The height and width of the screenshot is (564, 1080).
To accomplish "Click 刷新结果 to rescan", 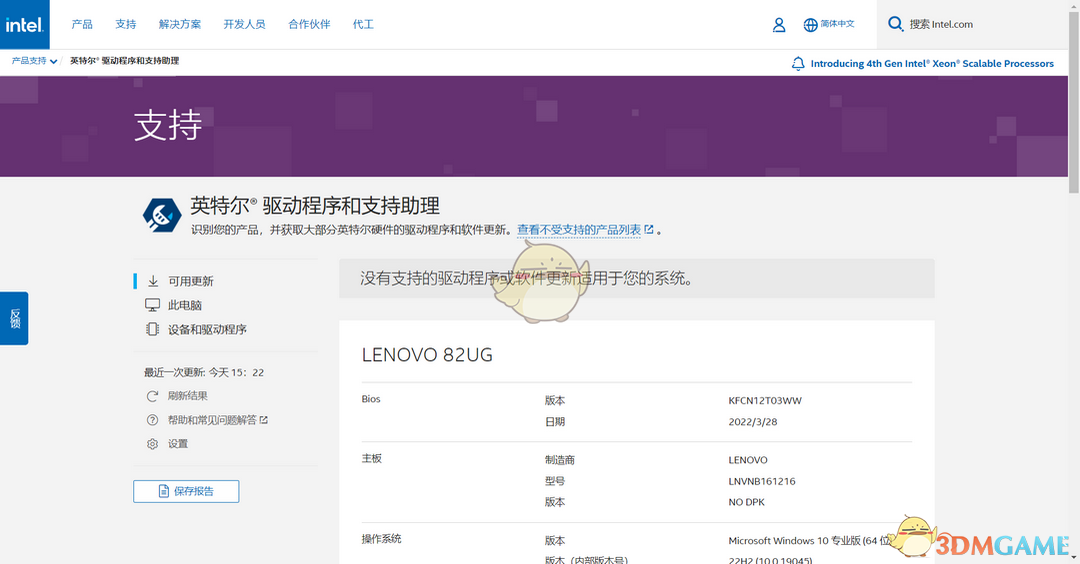I will (x=187, y=396).
